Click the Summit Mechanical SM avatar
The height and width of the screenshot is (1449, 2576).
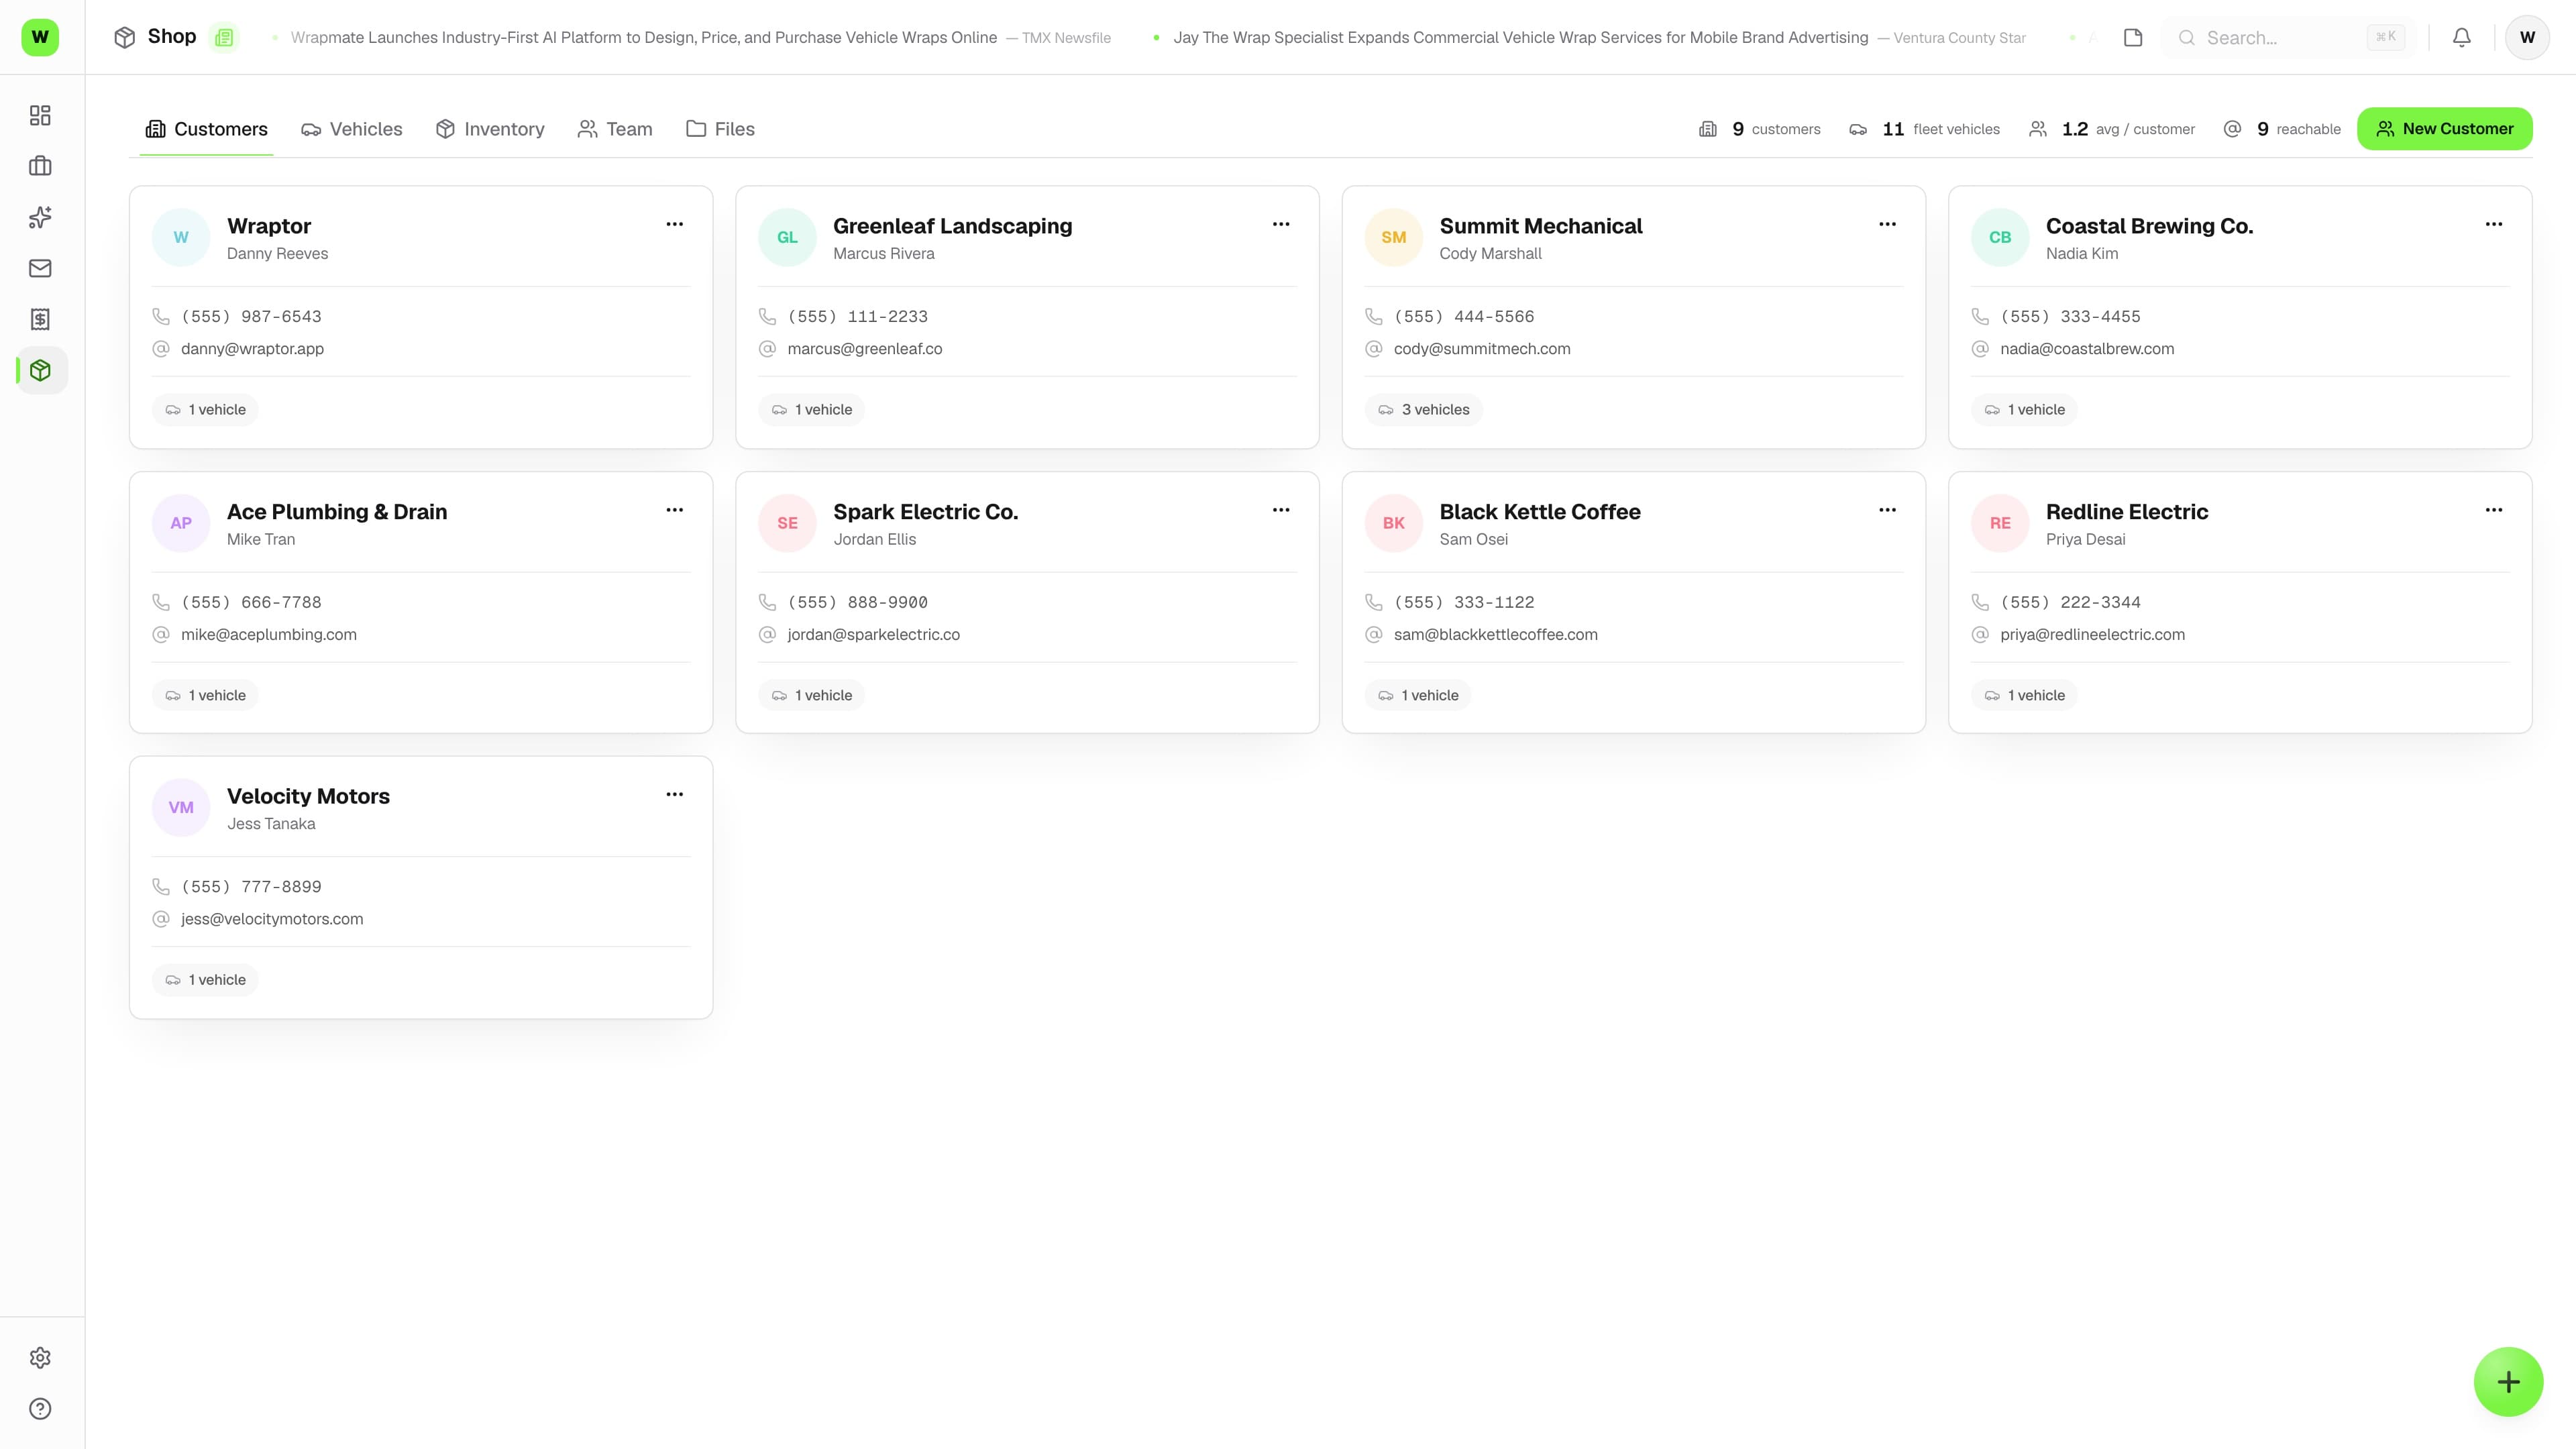pyautogui.click(x=1393, y=237)
